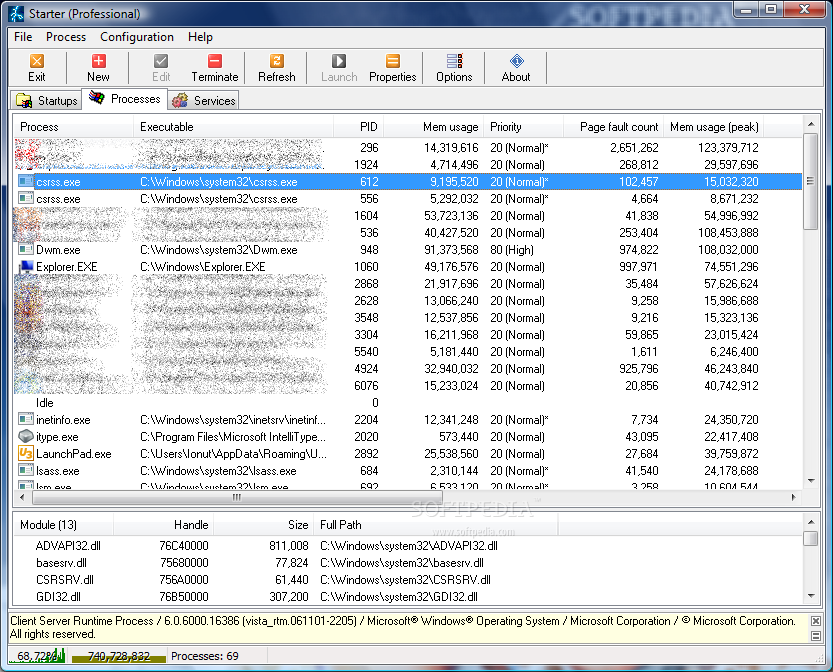Click the CPU usage graph in status bar
The height and width of the screenshot is (672, 833).
pyautogui.click(x=37, y=656)
